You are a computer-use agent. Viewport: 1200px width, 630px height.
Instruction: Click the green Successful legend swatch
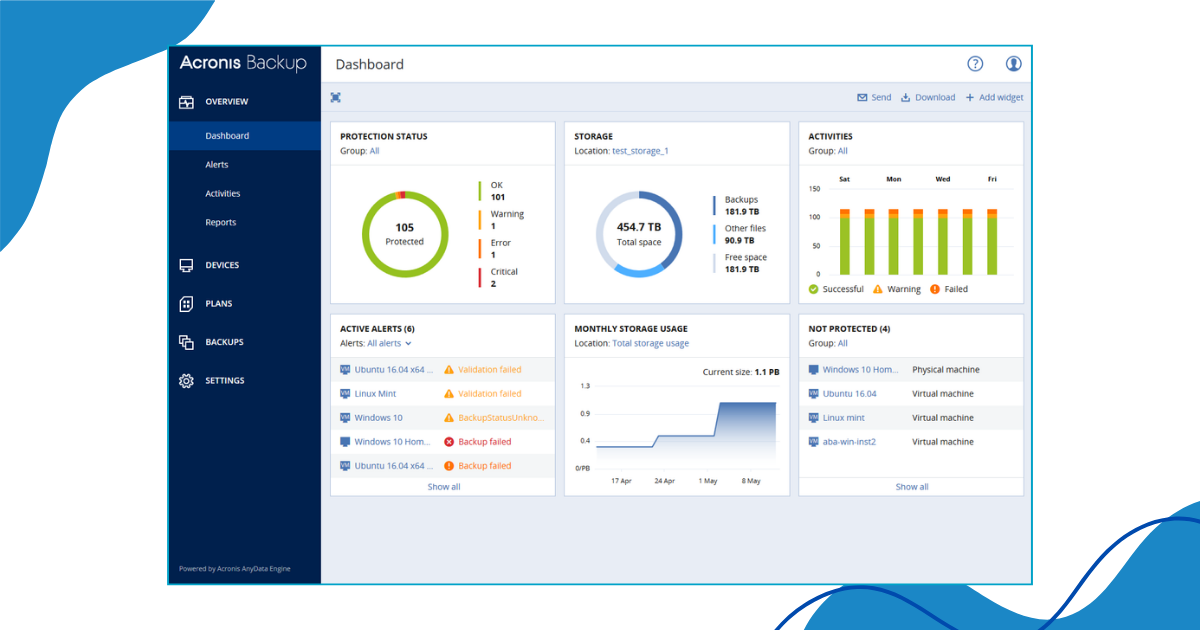coord(812,289)
